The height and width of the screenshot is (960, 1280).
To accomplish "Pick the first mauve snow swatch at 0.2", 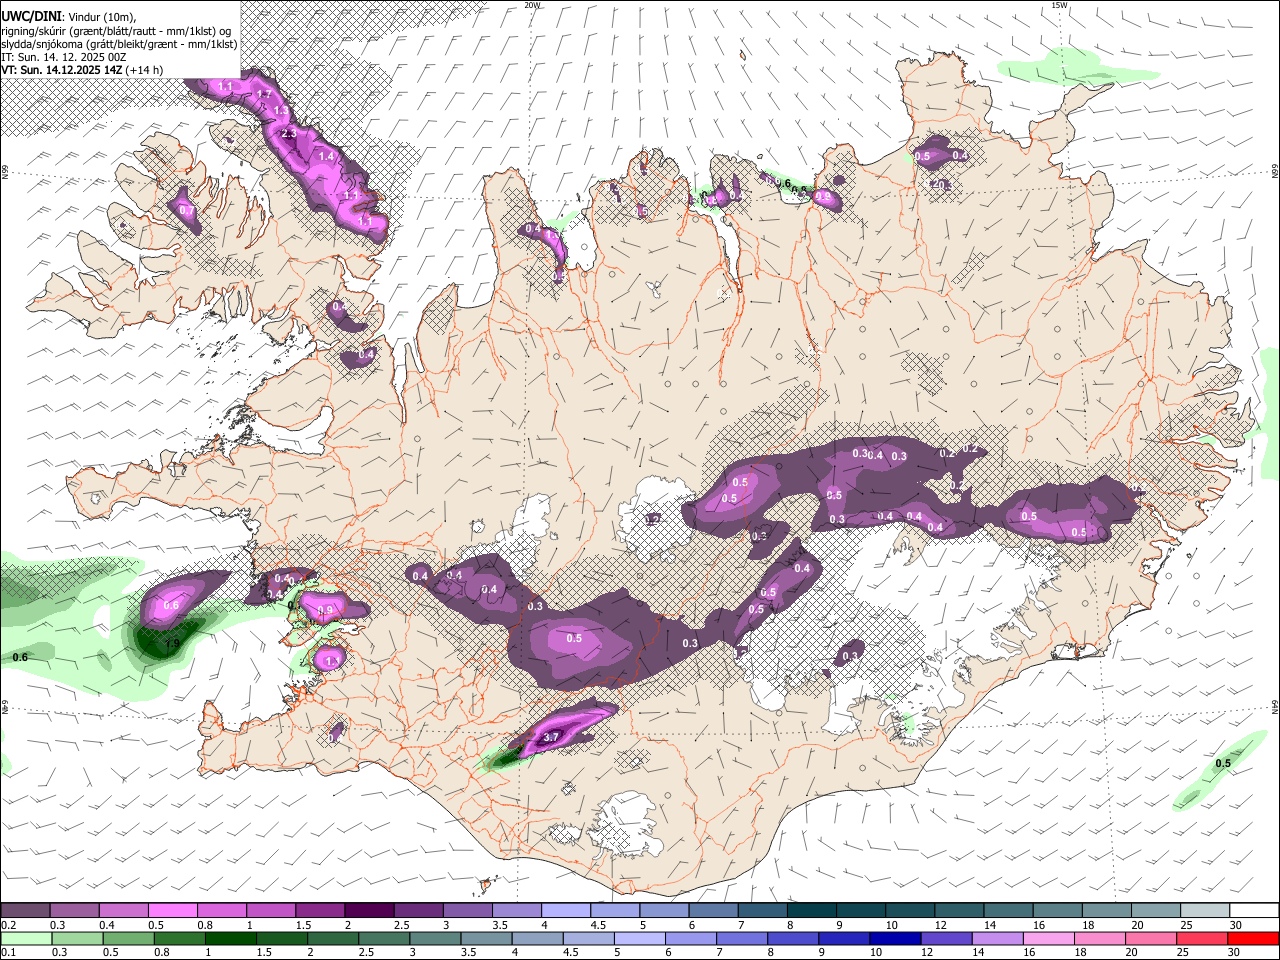I will point(25,910).
